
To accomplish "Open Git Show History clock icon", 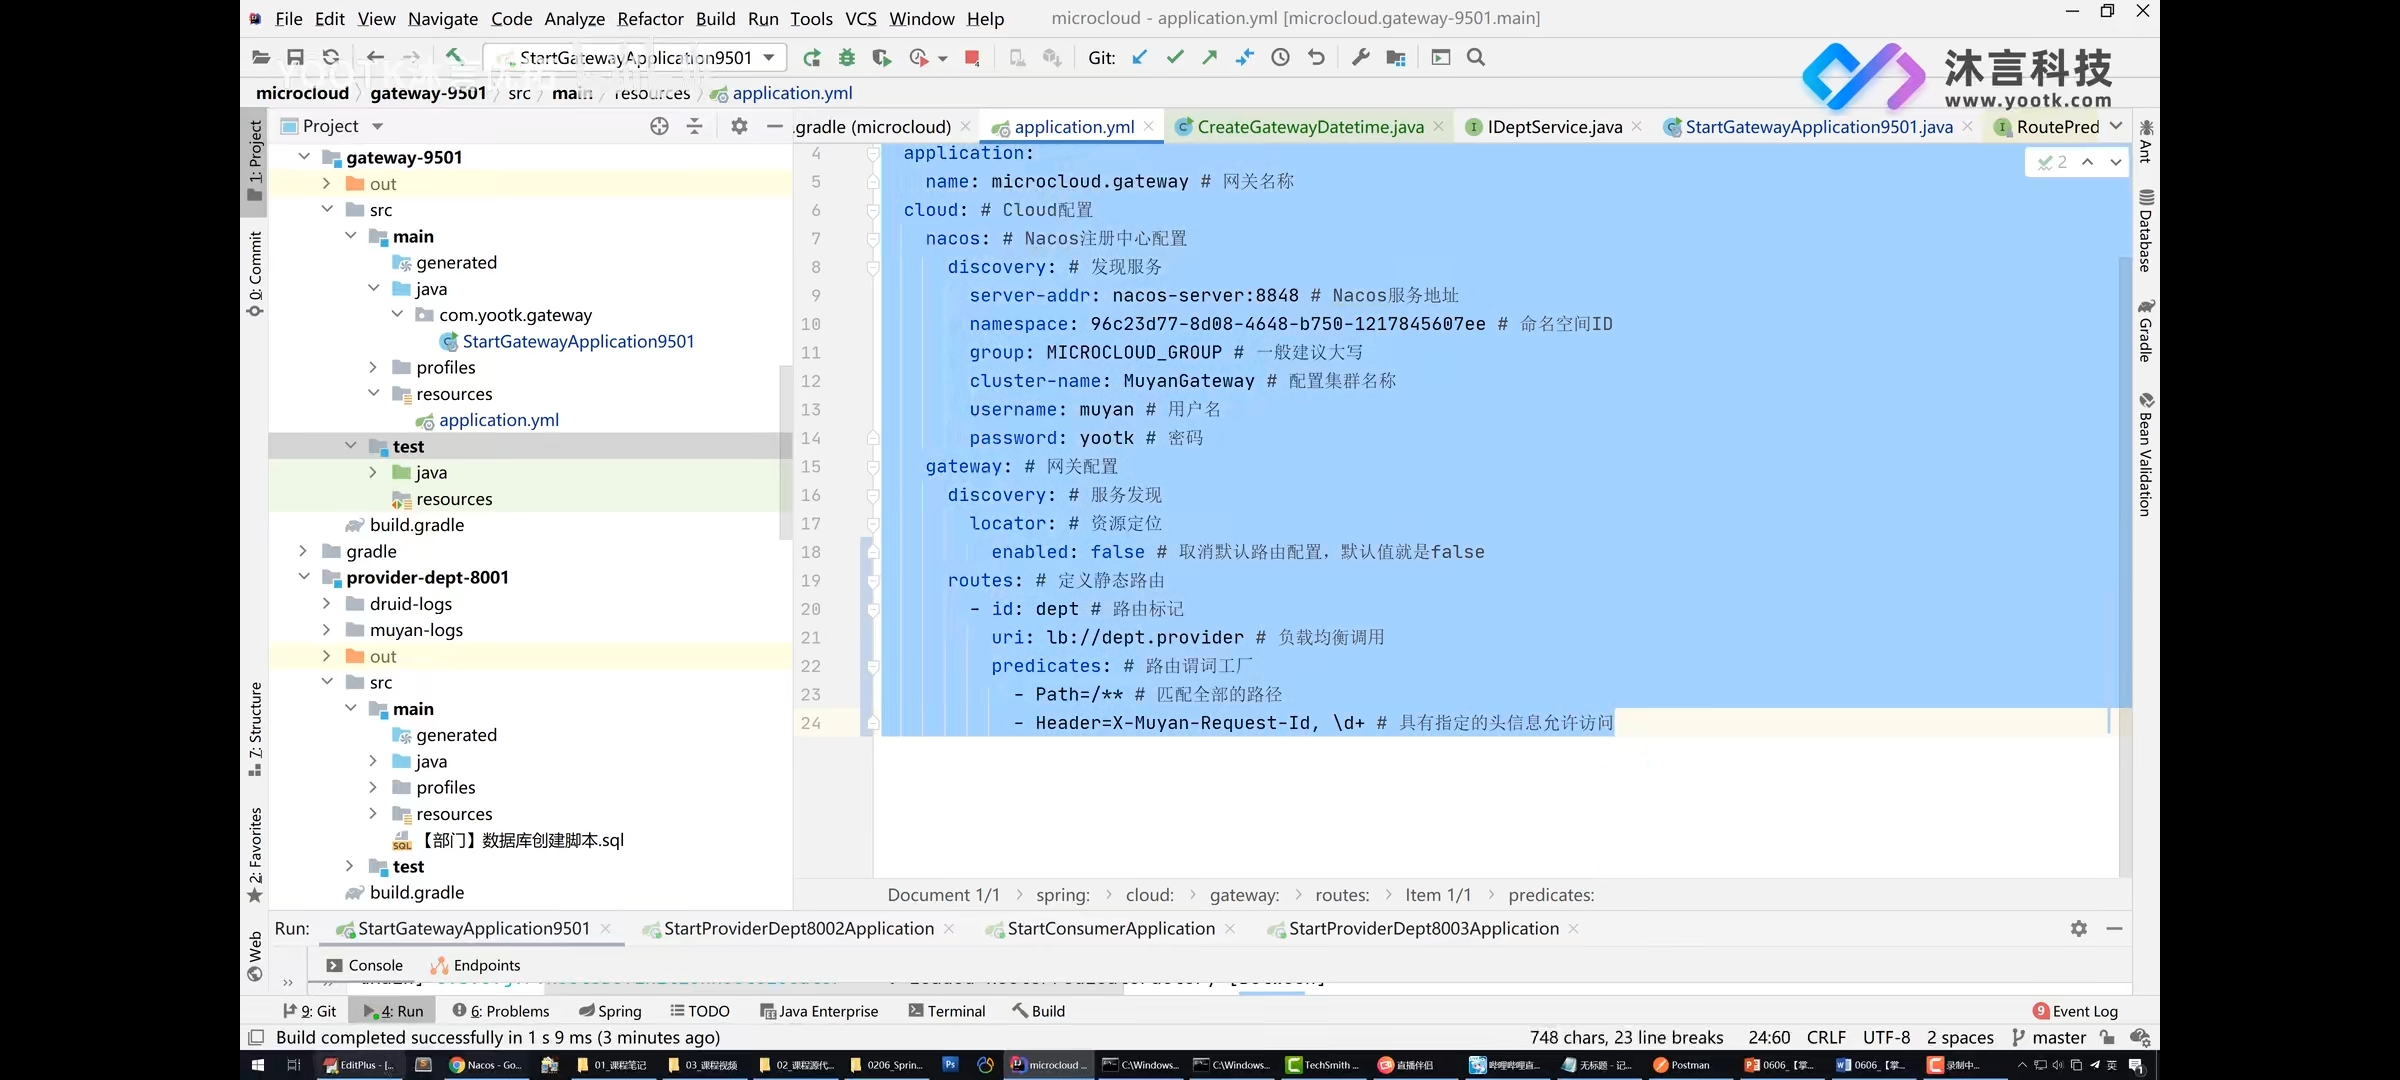I will 1281,57.
